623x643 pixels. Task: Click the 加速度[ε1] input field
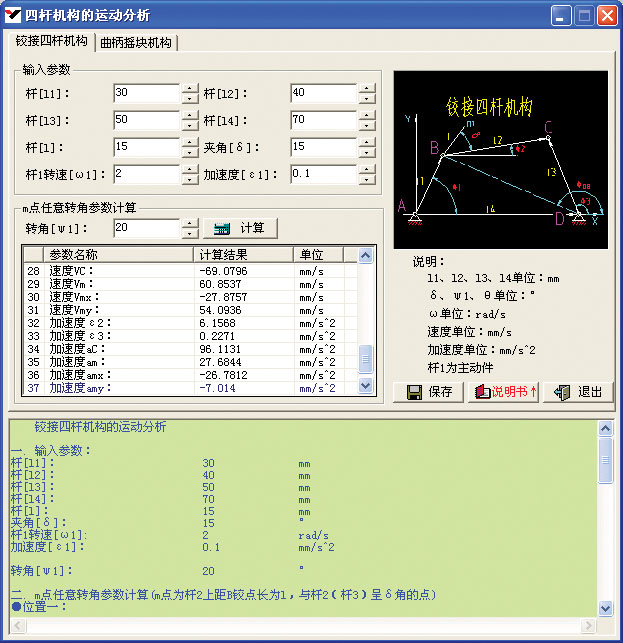click(323, 174)
